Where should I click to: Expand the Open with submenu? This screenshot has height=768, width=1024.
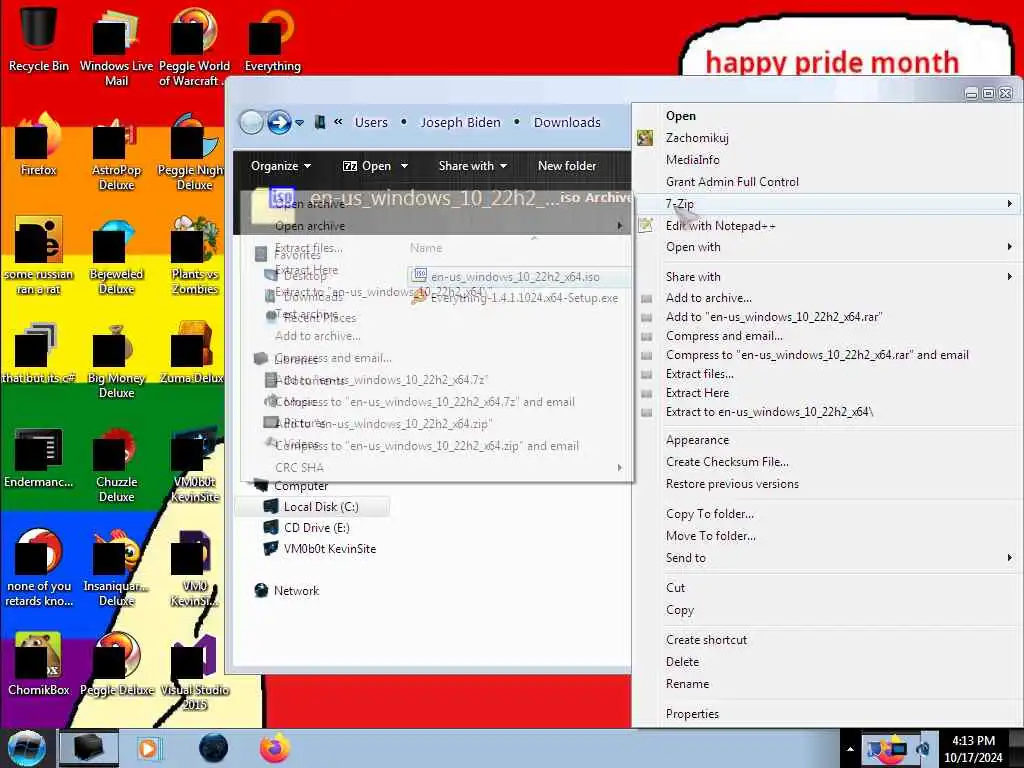tap(827, 247)
